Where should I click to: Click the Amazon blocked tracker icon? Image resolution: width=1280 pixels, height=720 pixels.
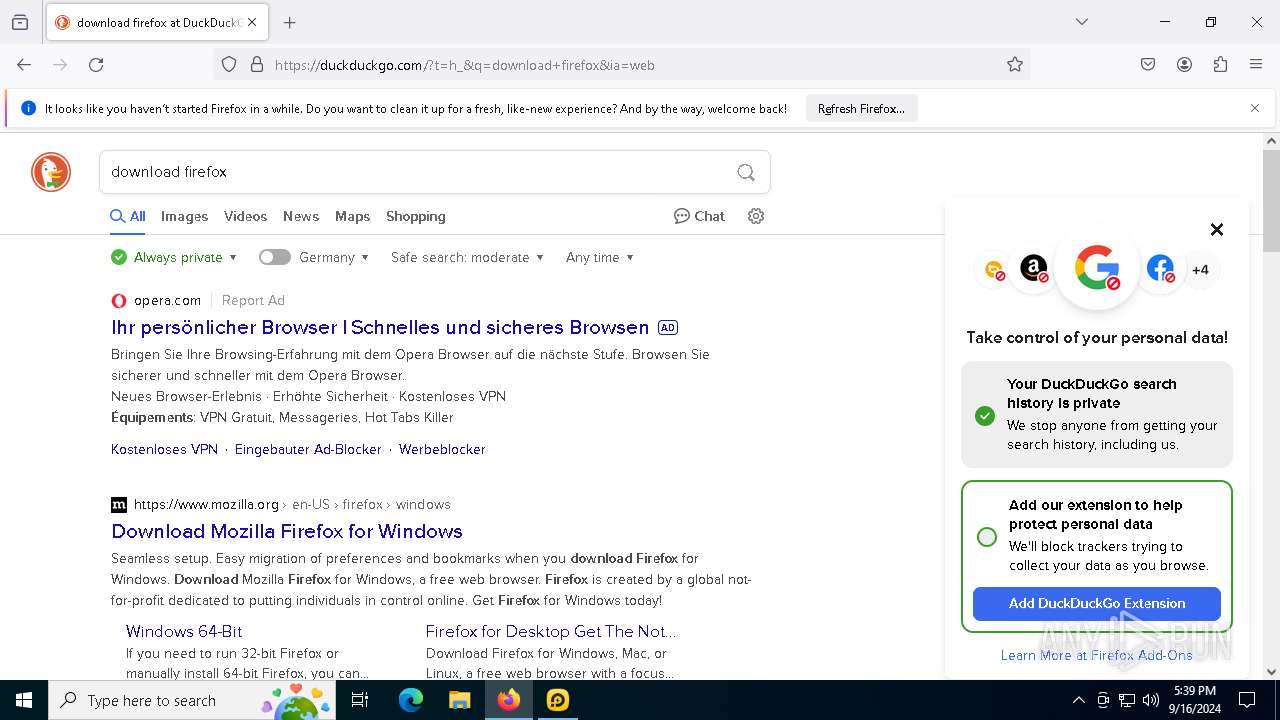(1034, 268)
